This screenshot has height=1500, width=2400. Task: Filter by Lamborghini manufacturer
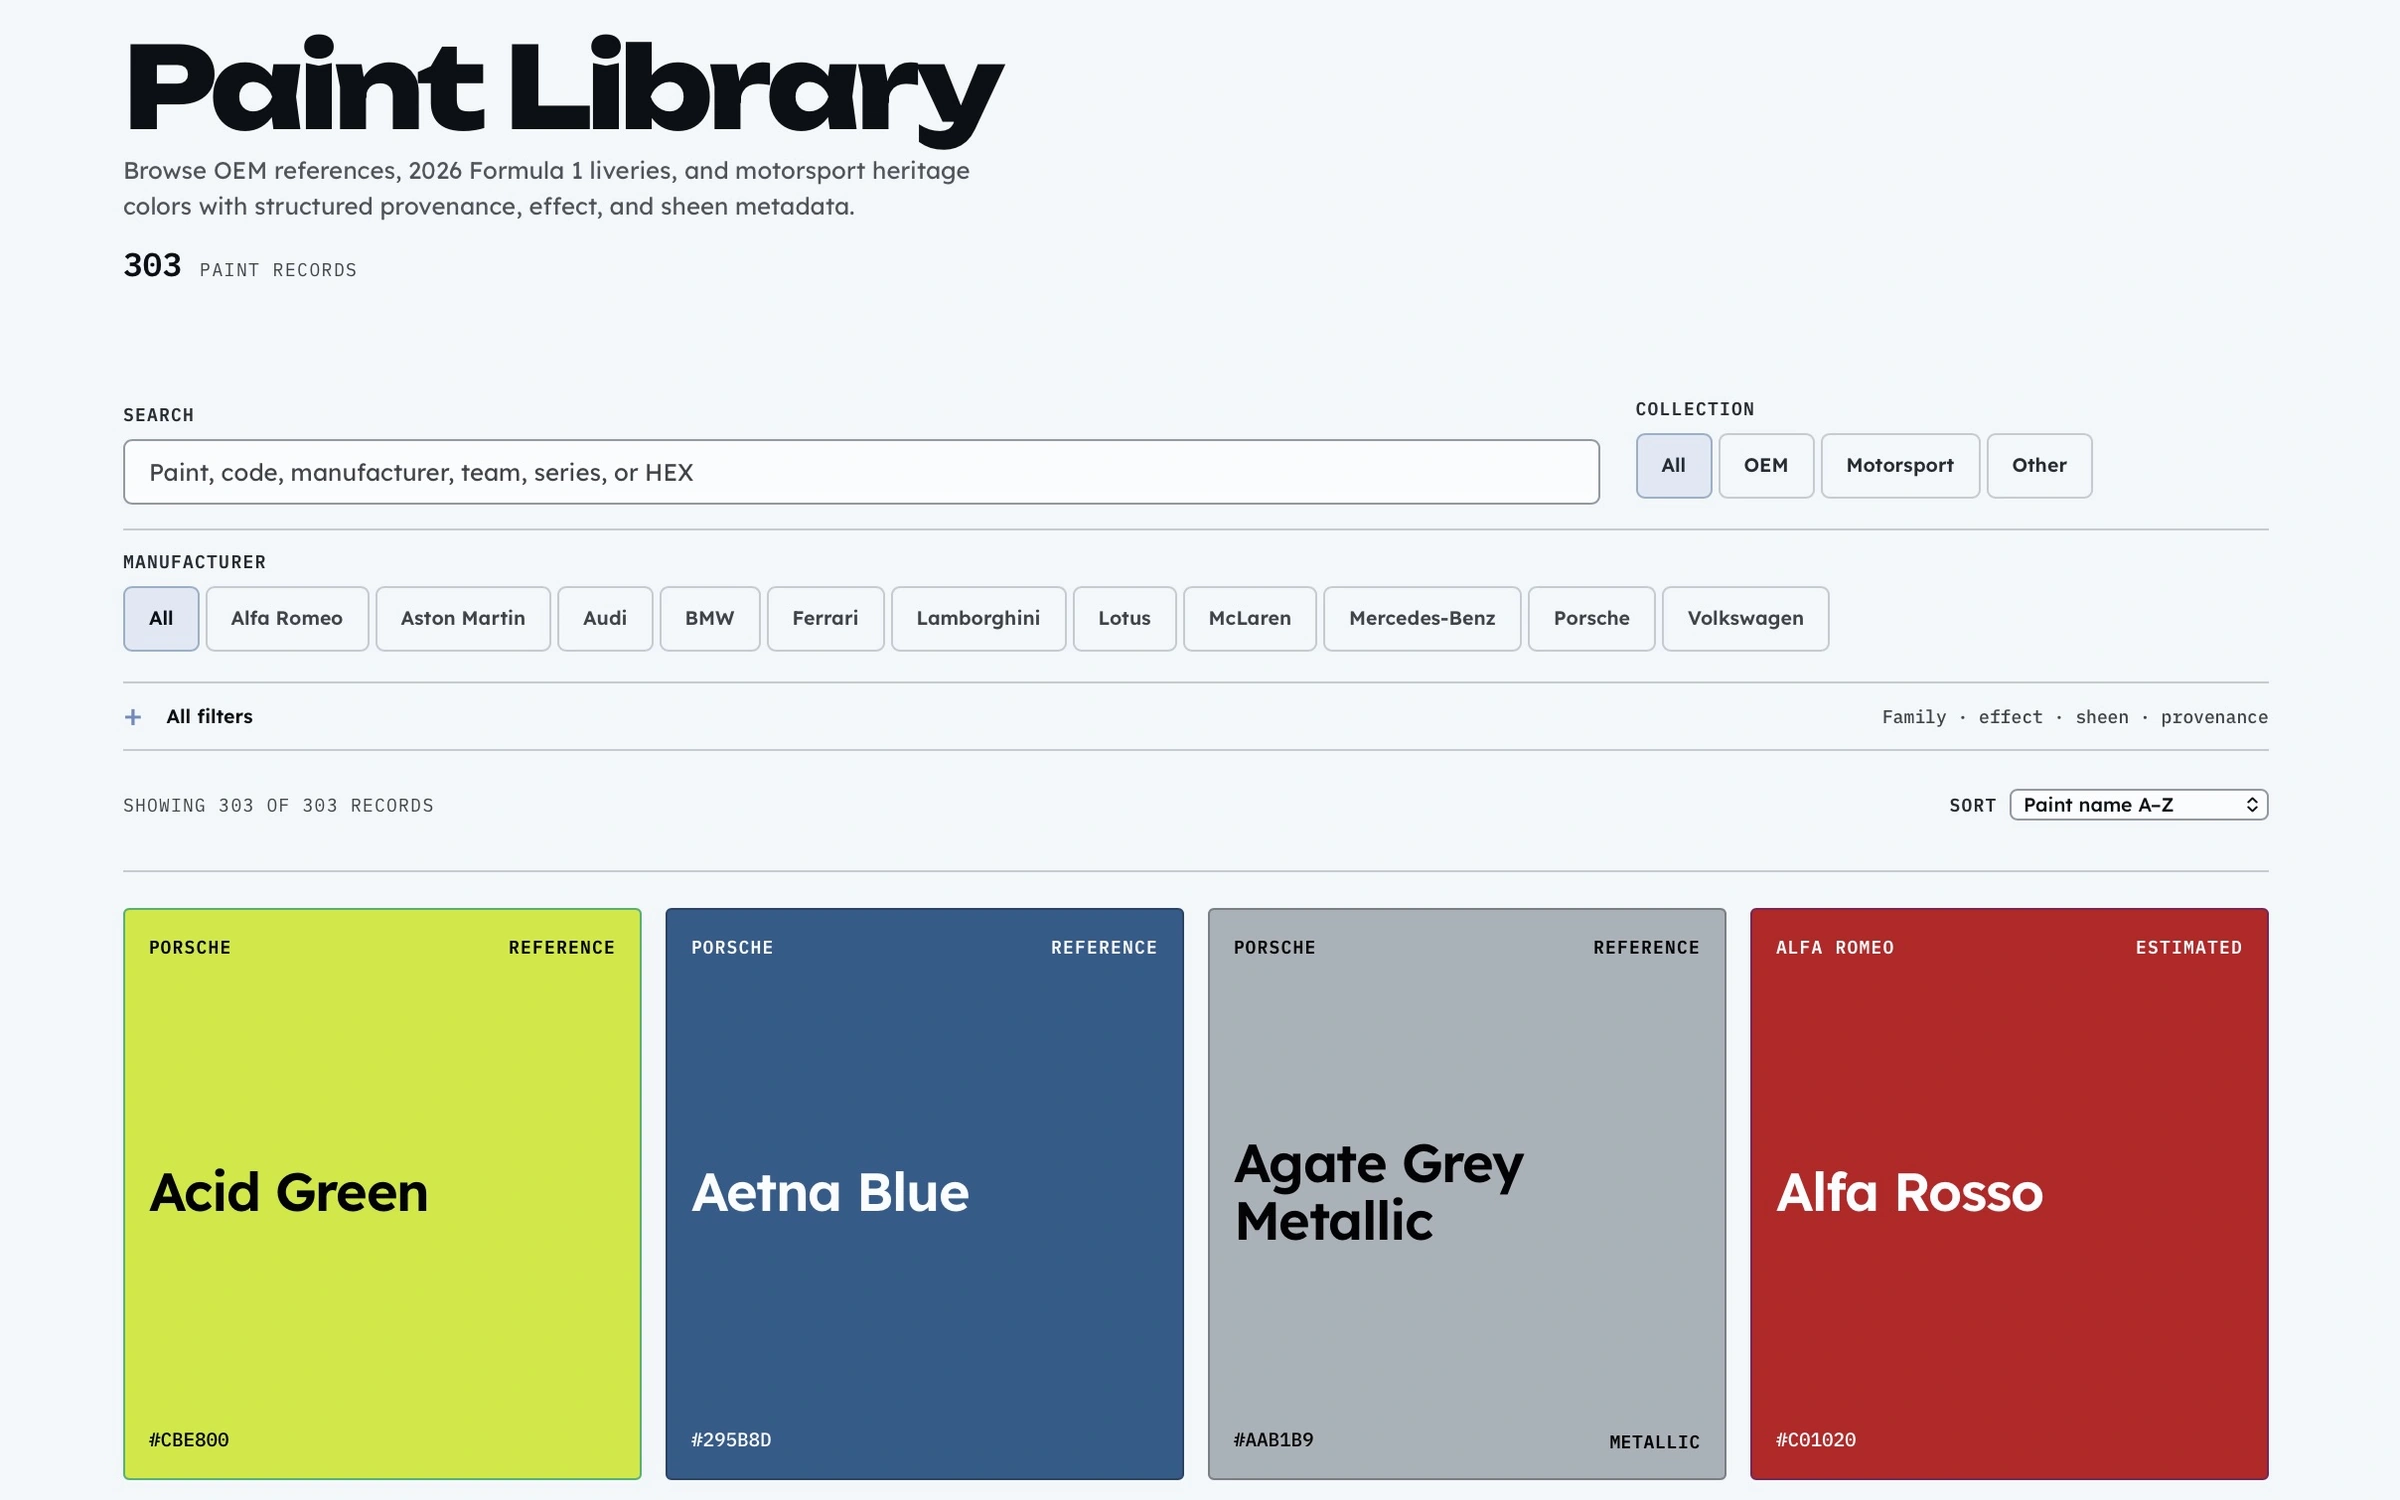tap(978, 618)
